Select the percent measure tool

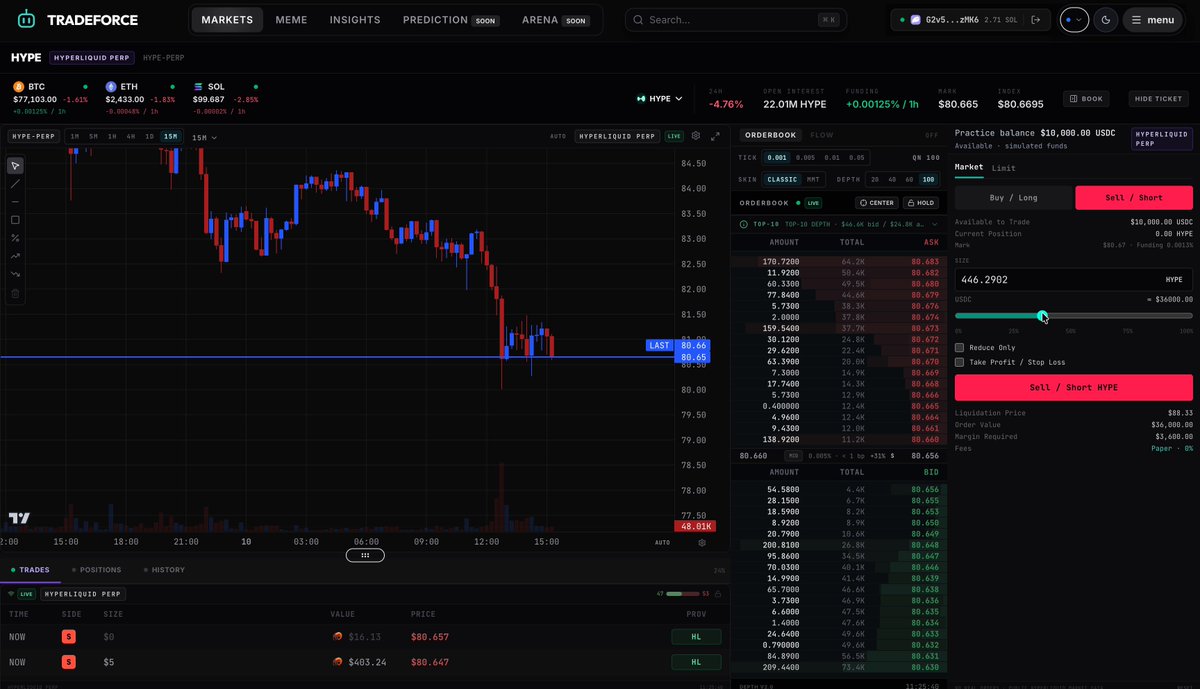15,238
